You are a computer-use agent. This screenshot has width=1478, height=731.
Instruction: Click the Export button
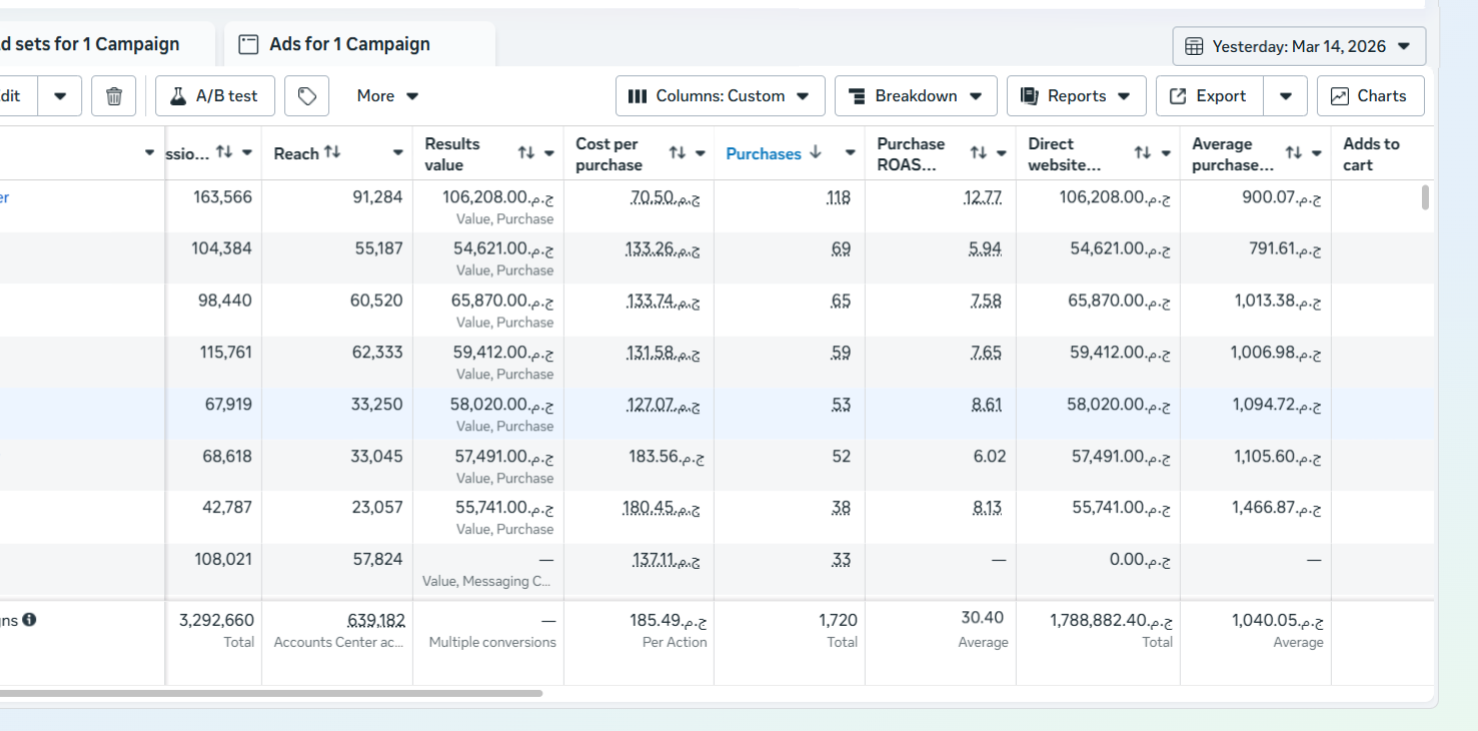[1209, 96]
